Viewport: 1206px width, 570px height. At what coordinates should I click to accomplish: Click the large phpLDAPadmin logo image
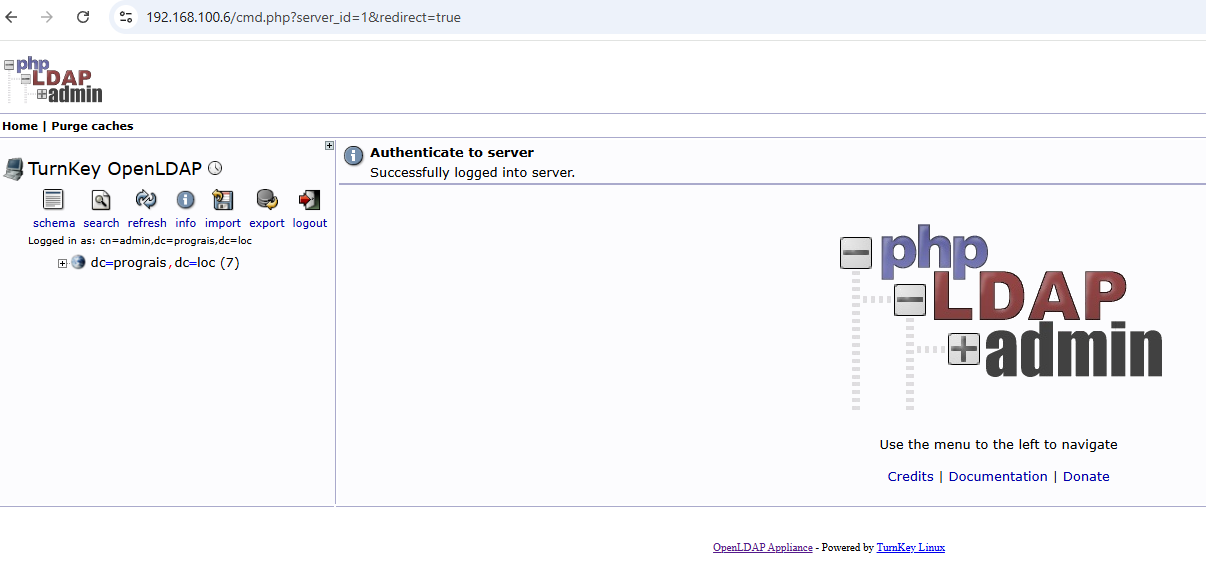[1001, 320]
